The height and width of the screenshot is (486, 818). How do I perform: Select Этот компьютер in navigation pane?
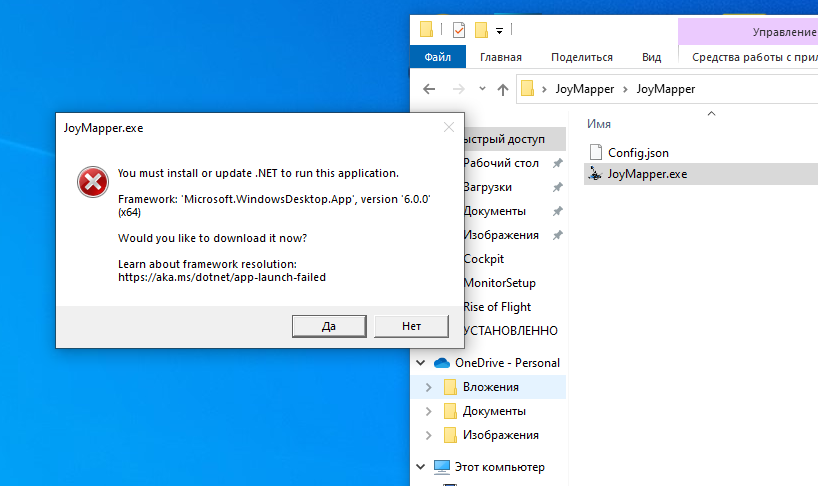point(499,467)
